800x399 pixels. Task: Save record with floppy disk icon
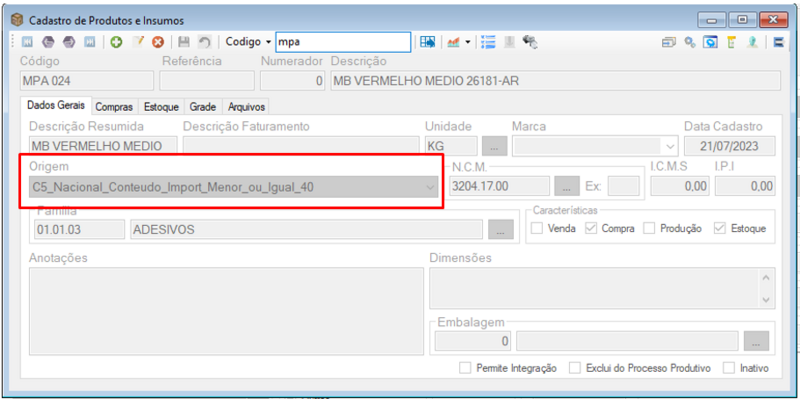184,42
